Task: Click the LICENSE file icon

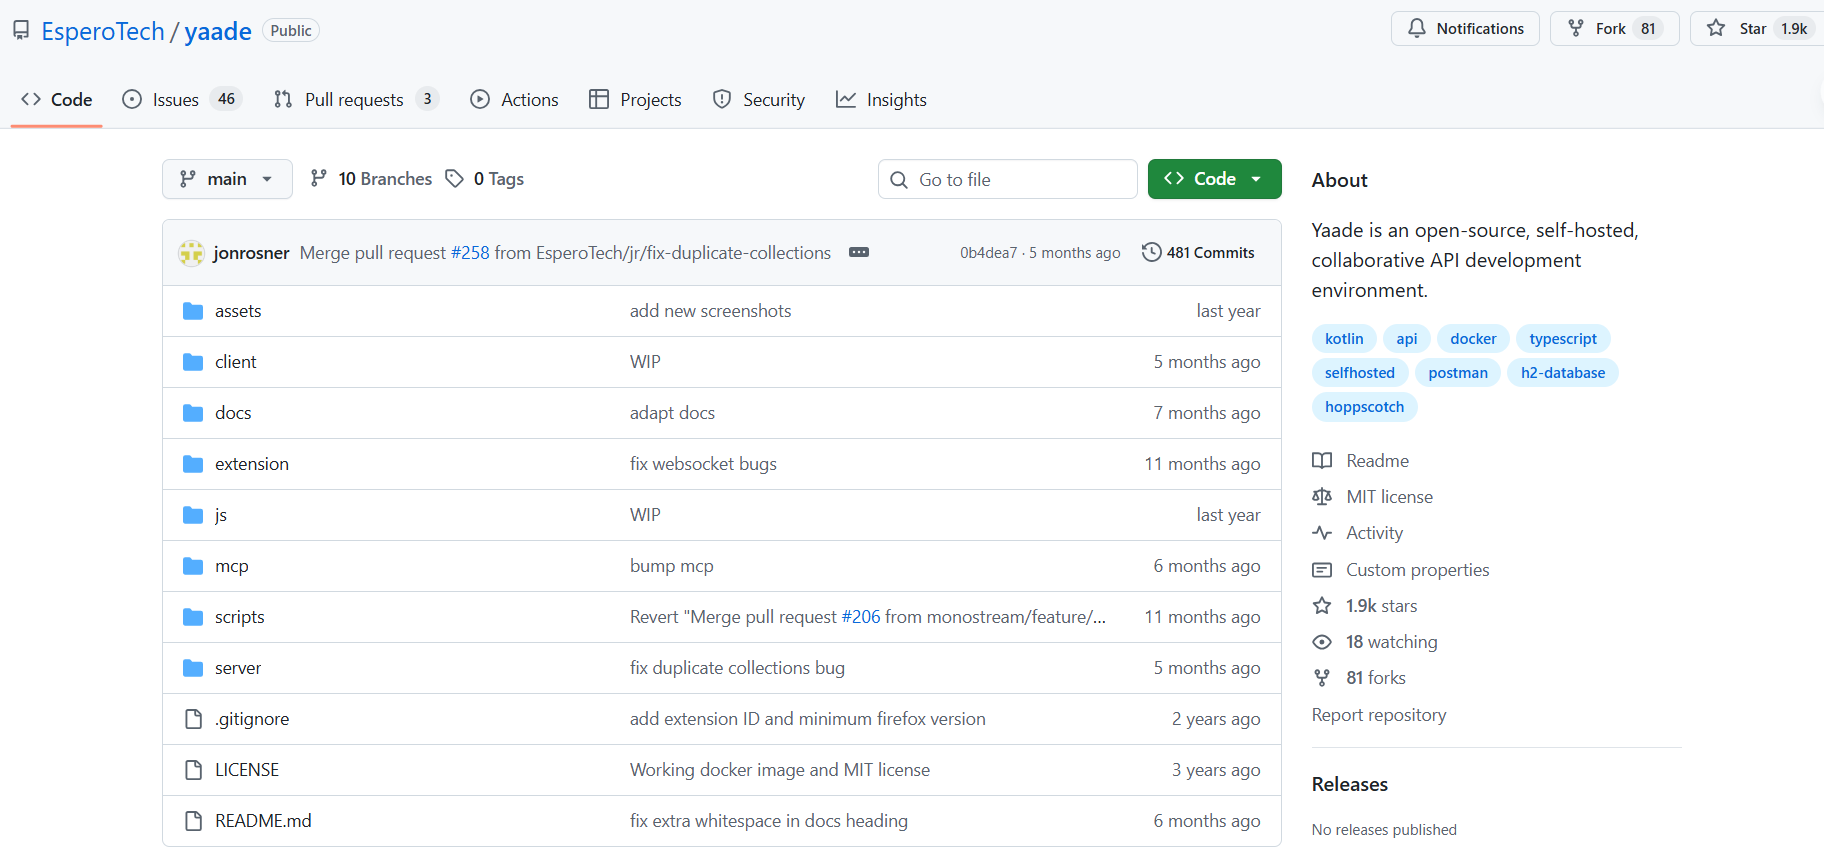Action: 193,770
